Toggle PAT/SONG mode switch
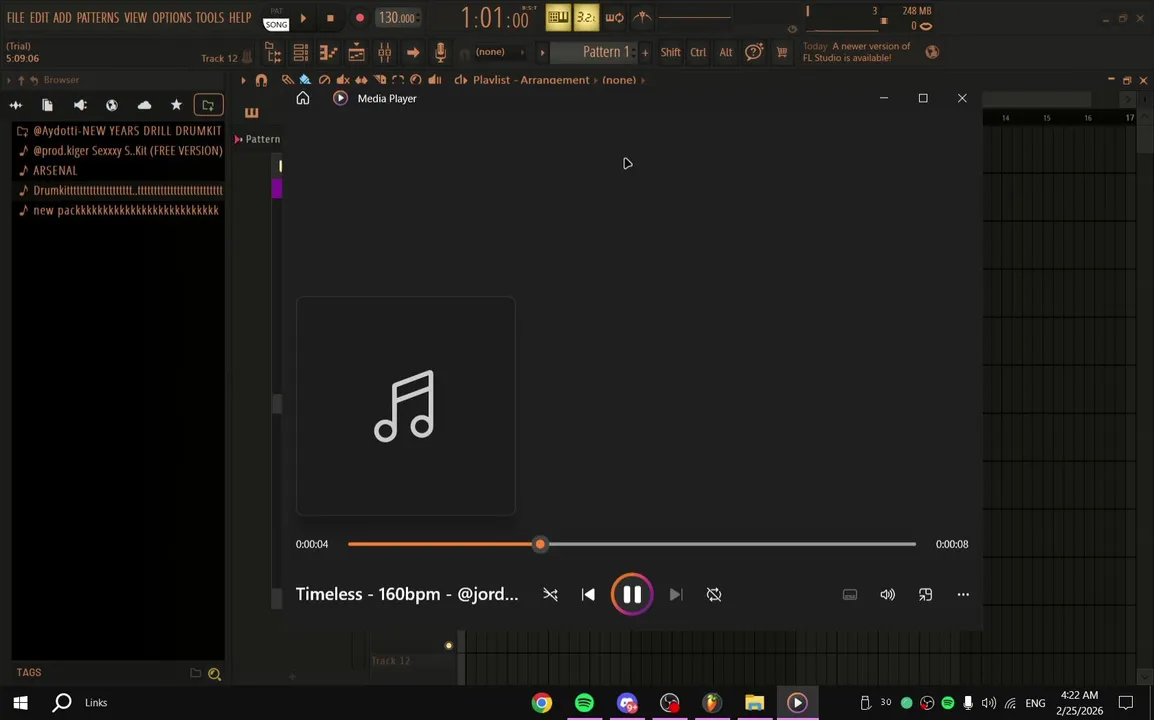The height and width of the screenshot is (720, 1154). (x=276, y=18)
